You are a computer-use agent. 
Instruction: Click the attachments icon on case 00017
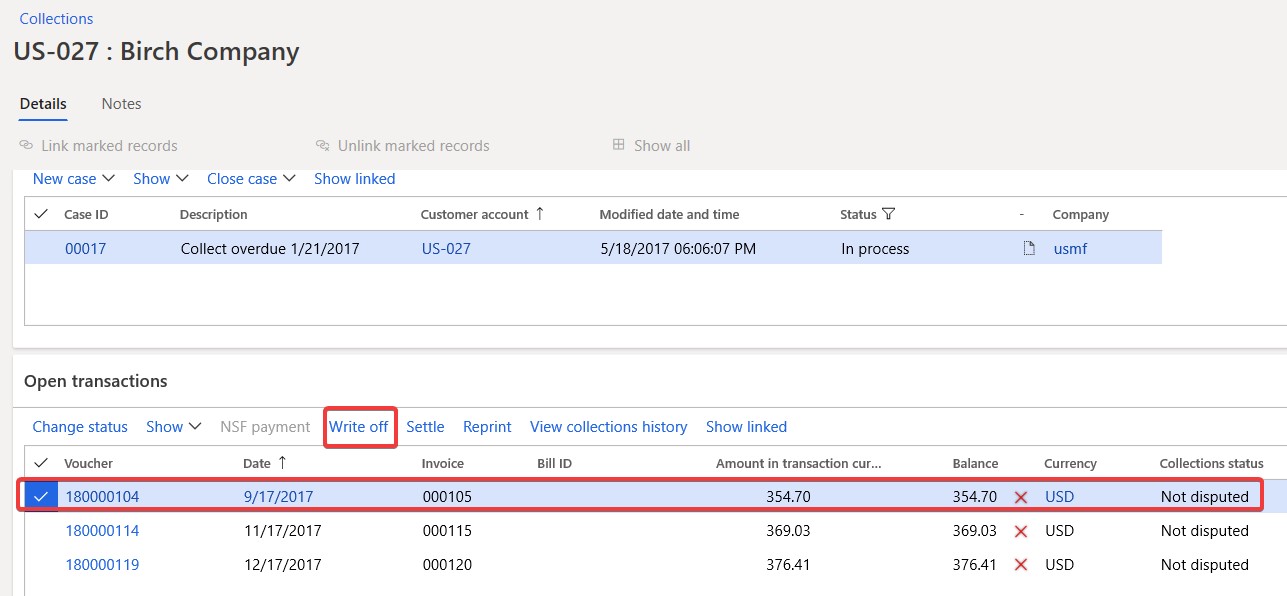coord(1029,248)
